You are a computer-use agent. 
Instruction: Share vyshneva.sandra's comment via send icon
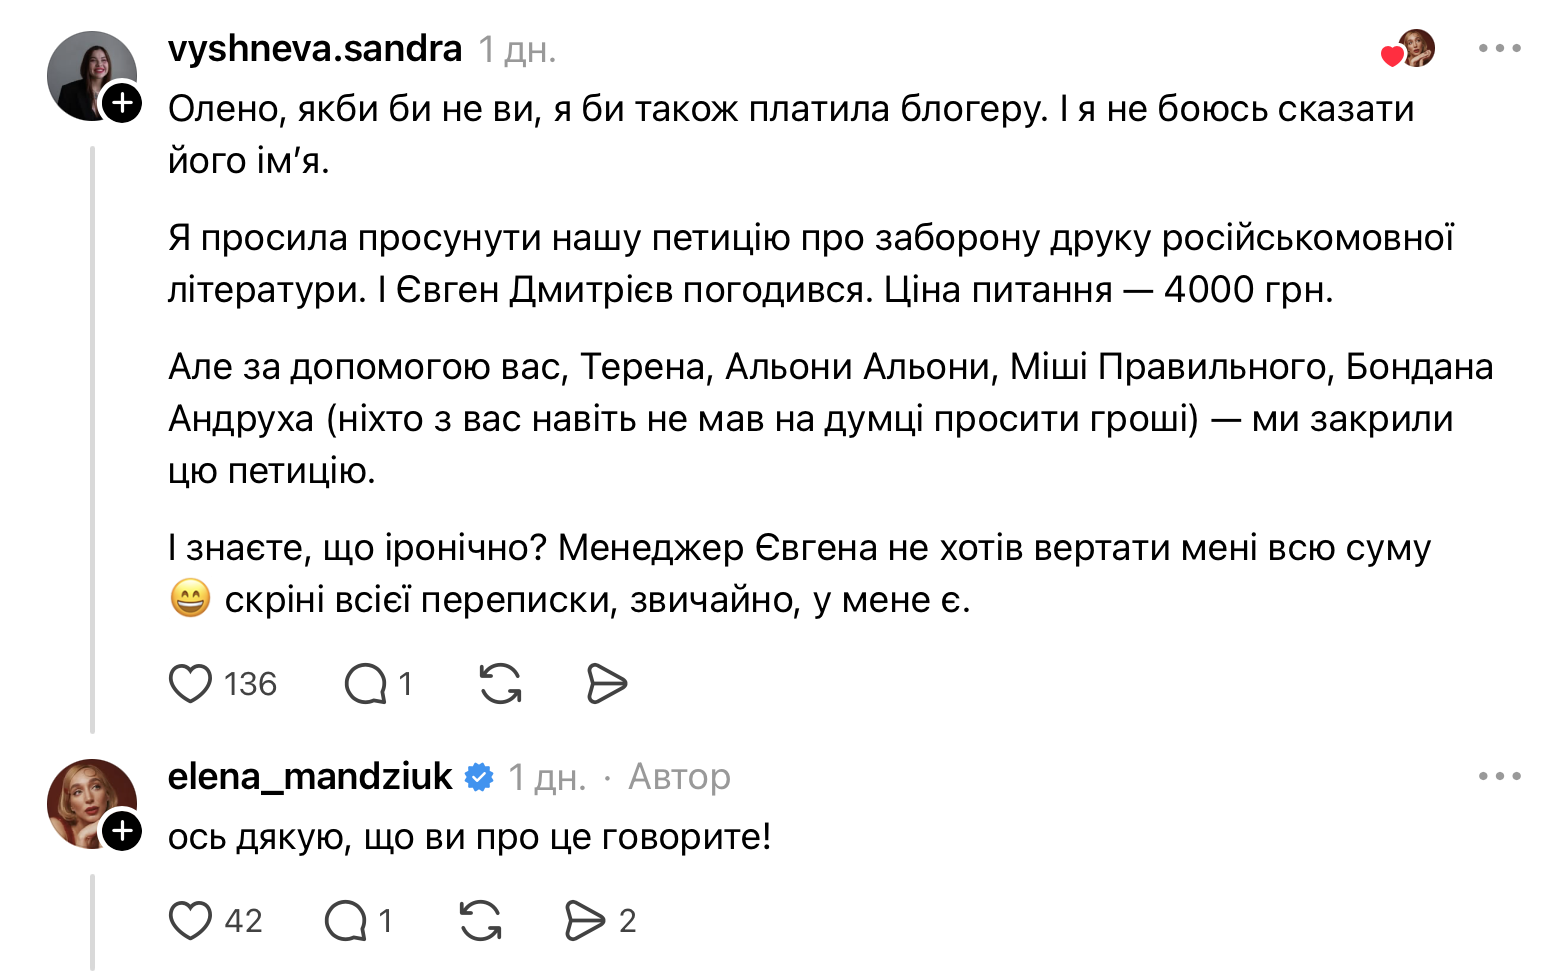(606, 684)
